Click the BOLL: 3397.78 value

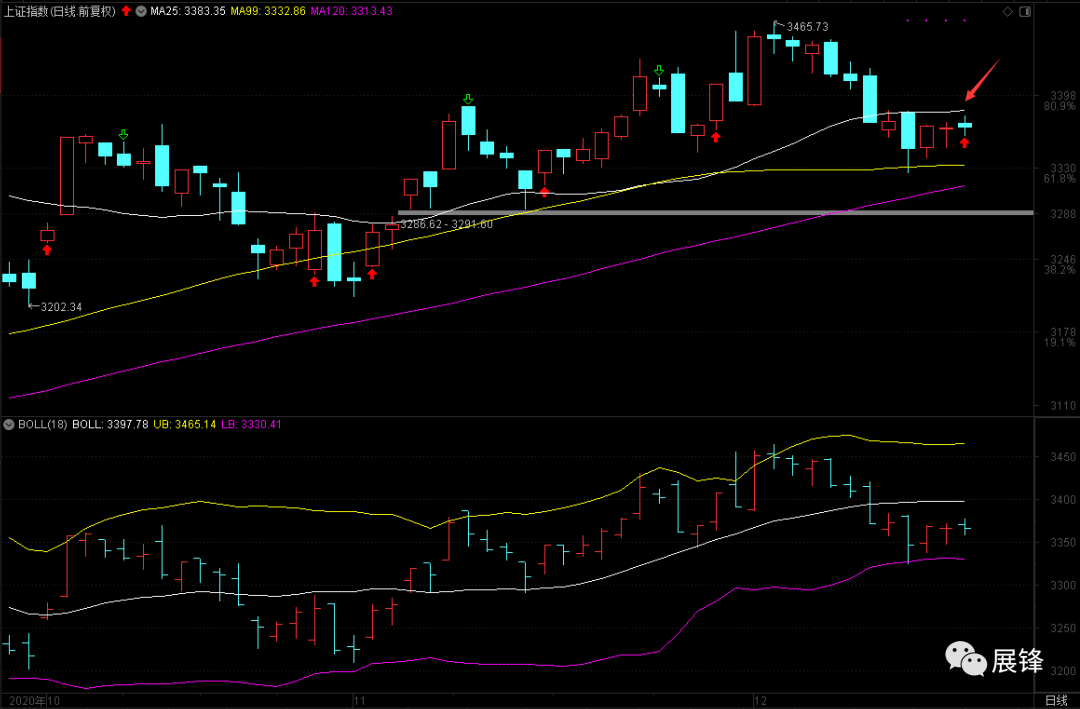point(110,424)
